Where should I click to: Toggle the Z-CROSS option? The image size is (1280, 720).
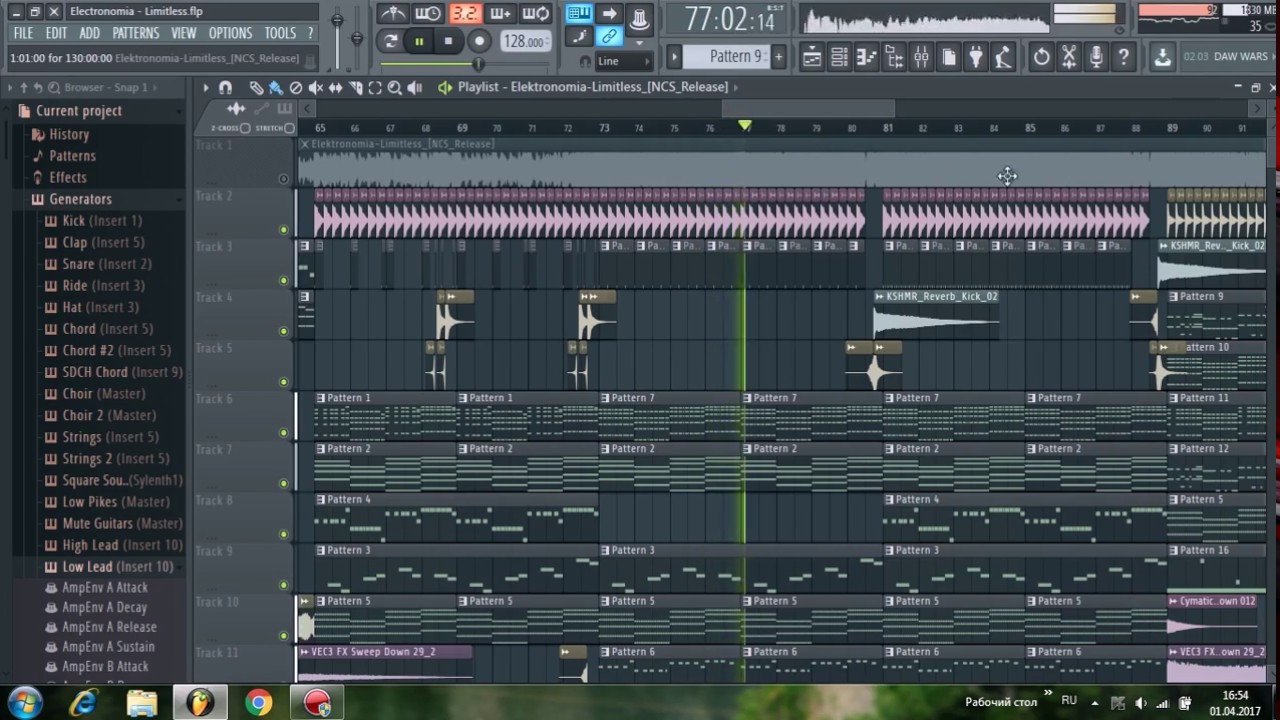tap(245, 128)
